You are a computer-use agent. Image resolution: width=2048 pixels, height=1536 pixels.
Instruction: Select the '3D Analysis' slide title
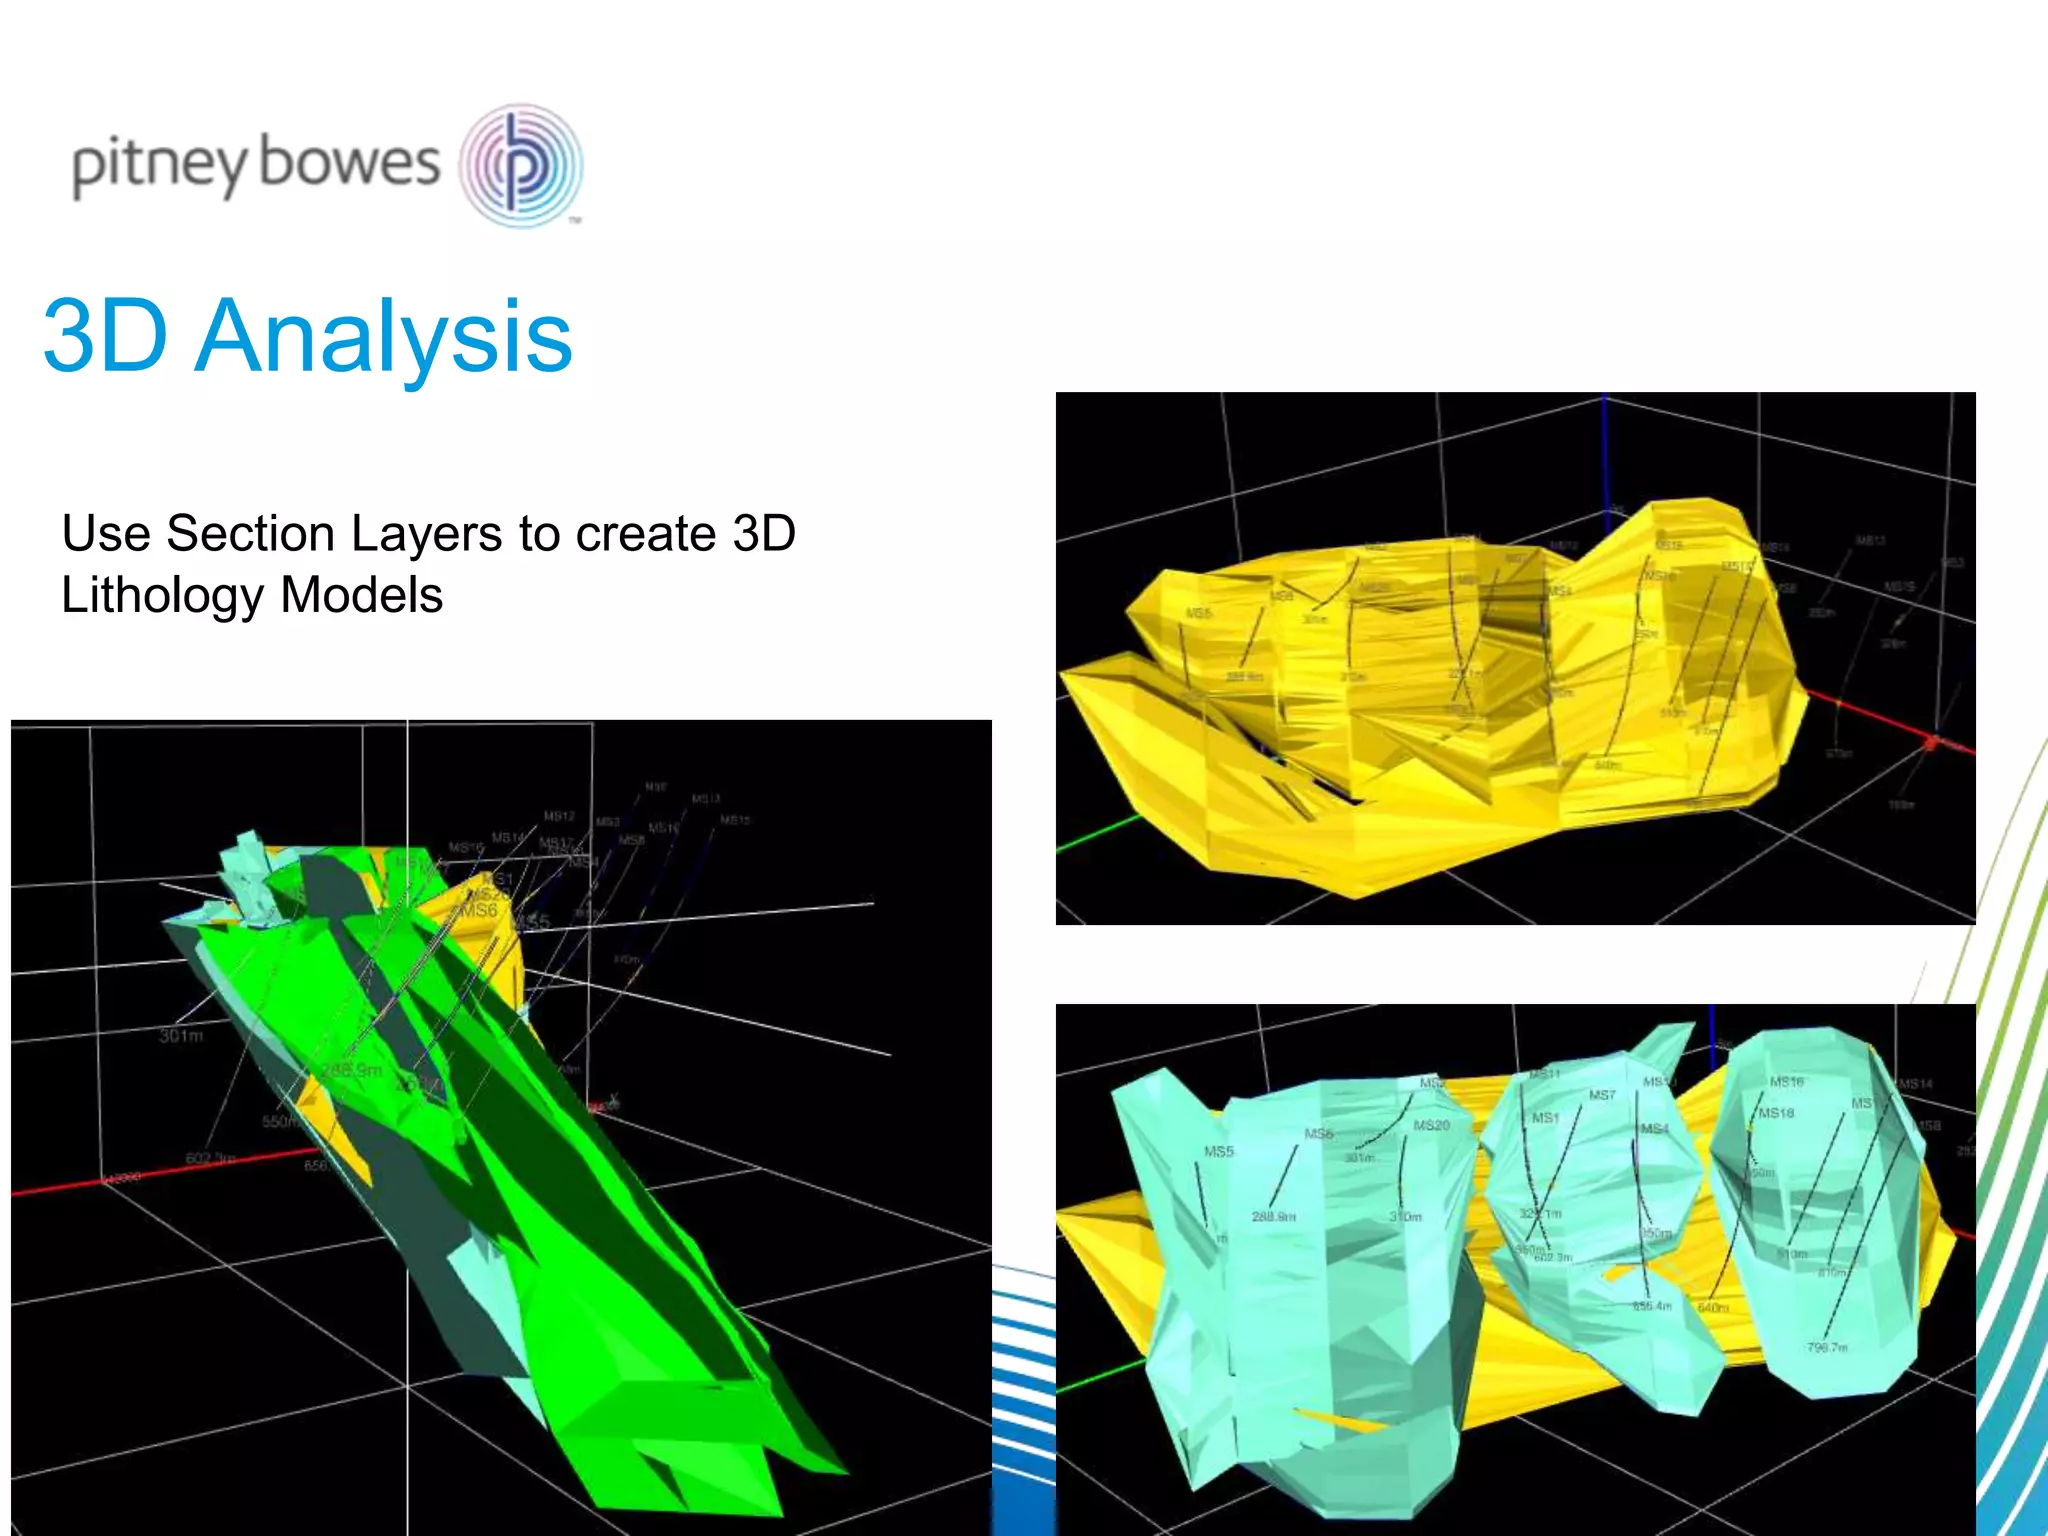tap(308, 337)
